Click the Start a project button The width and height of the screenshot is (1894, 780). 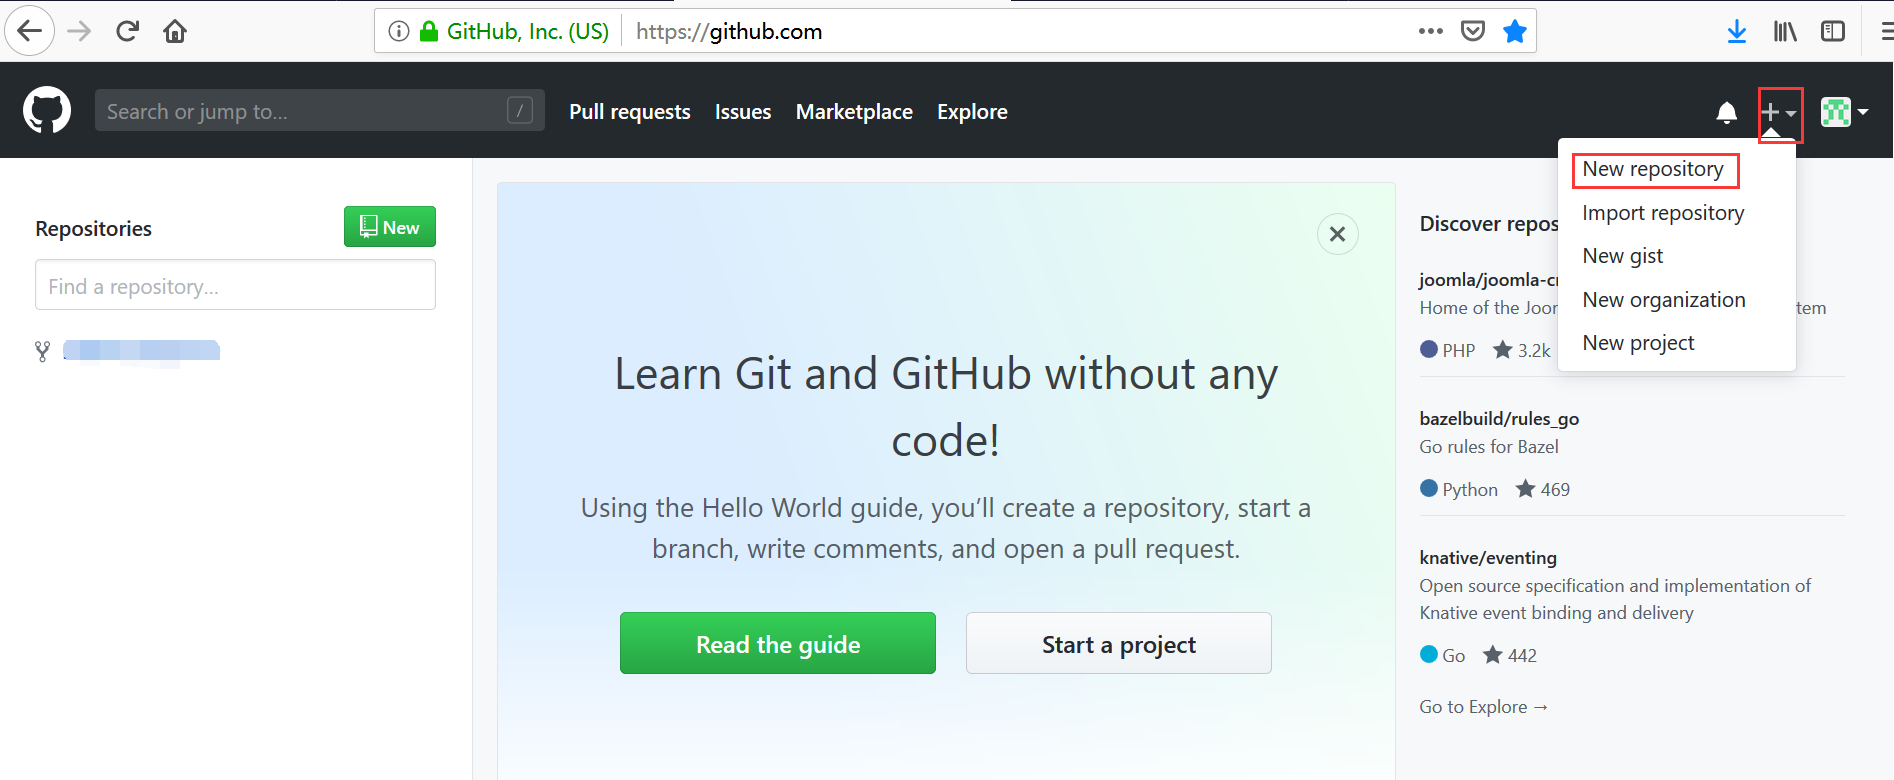point(1119,643)
